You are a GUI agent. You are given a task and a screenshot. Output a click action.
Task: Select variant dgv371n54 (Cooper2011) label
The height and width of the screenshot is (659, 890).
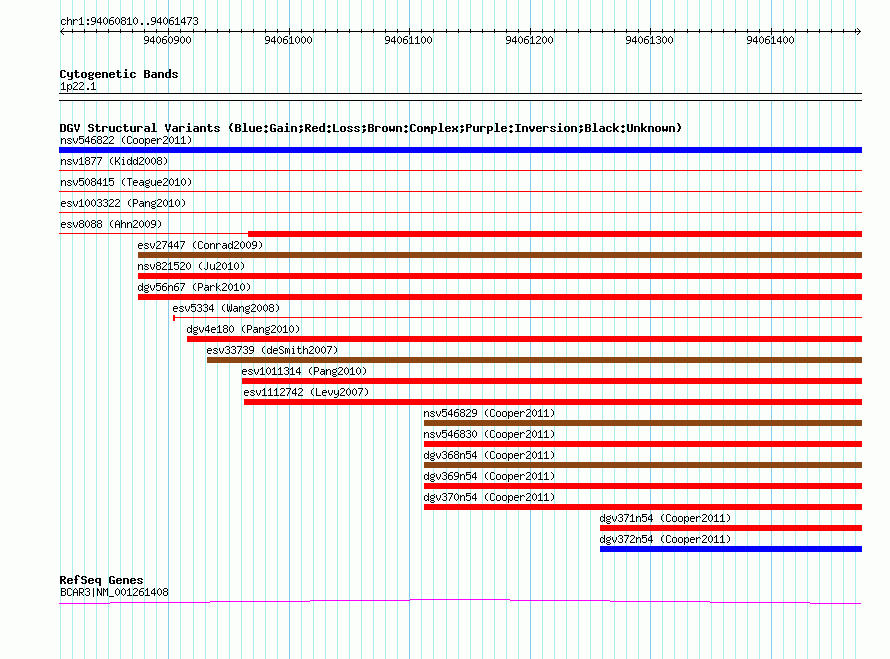[x=665, y=518]
